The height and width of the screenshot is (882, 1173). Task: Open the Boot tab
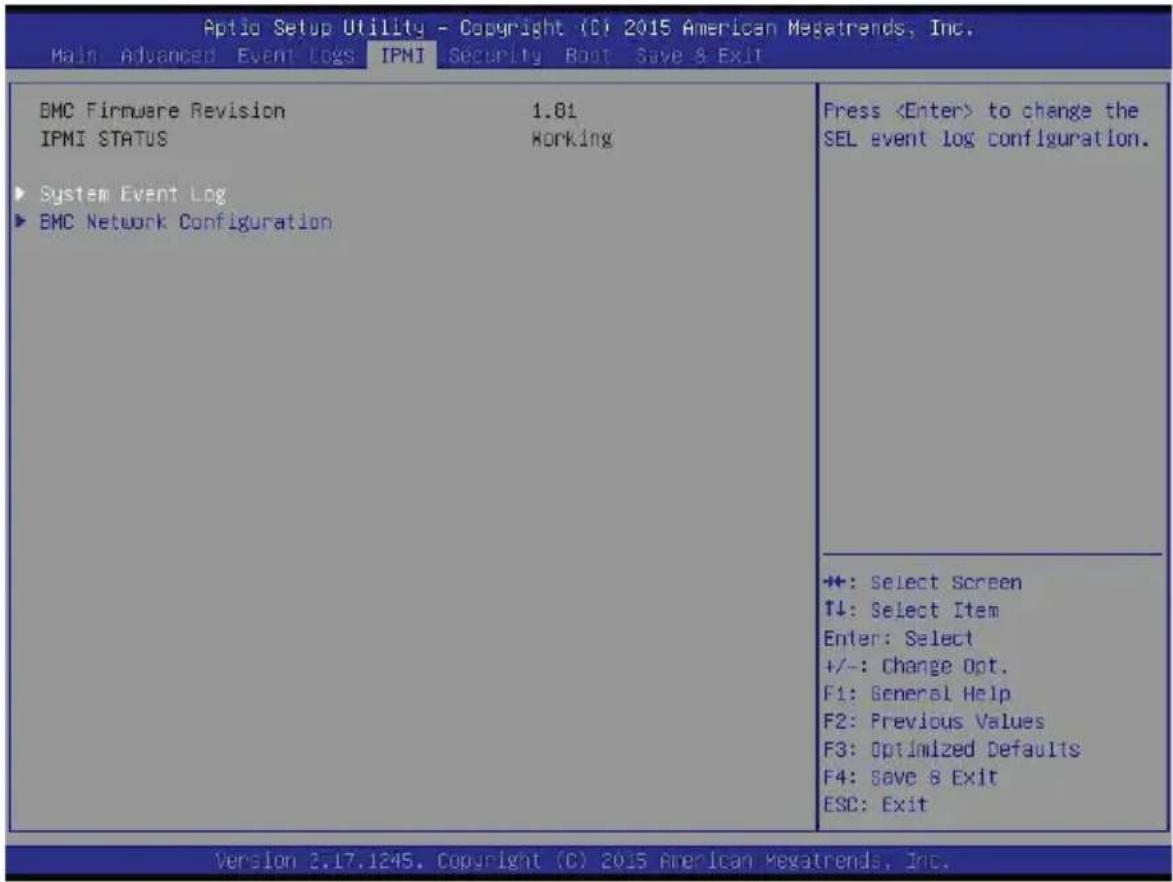588,55
